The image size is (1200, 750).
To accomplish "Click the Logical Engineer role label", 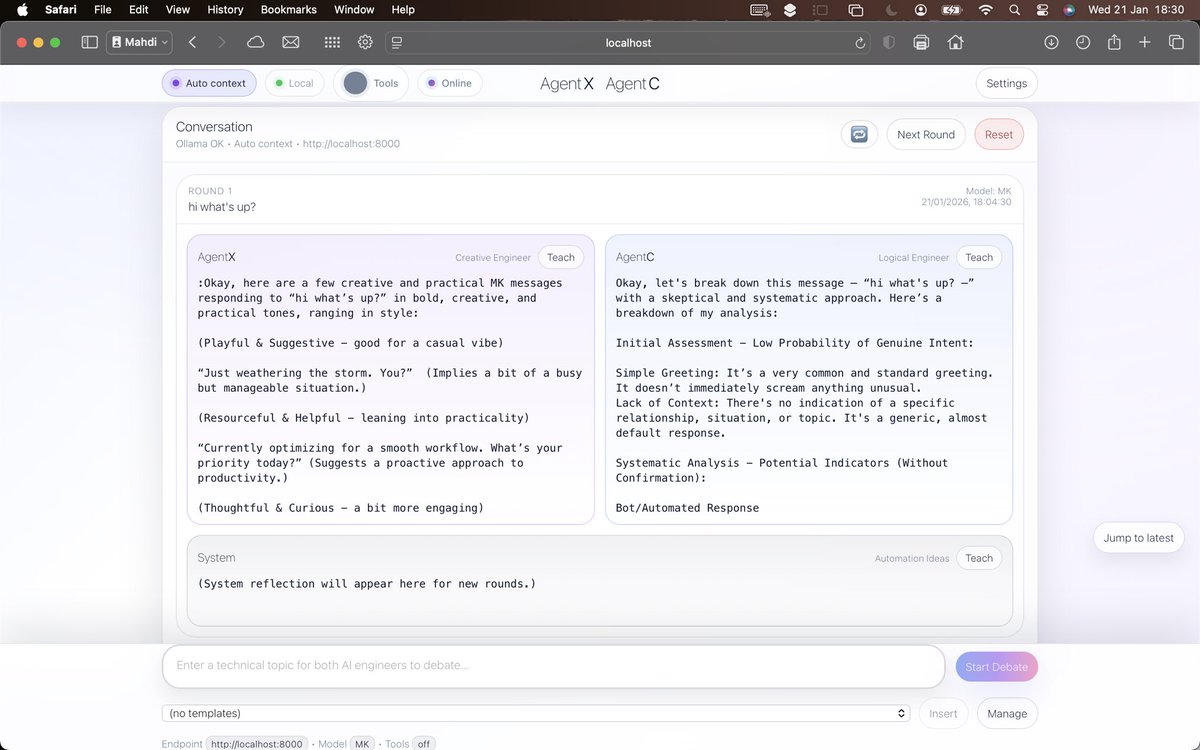I will (x=914, y=258).
